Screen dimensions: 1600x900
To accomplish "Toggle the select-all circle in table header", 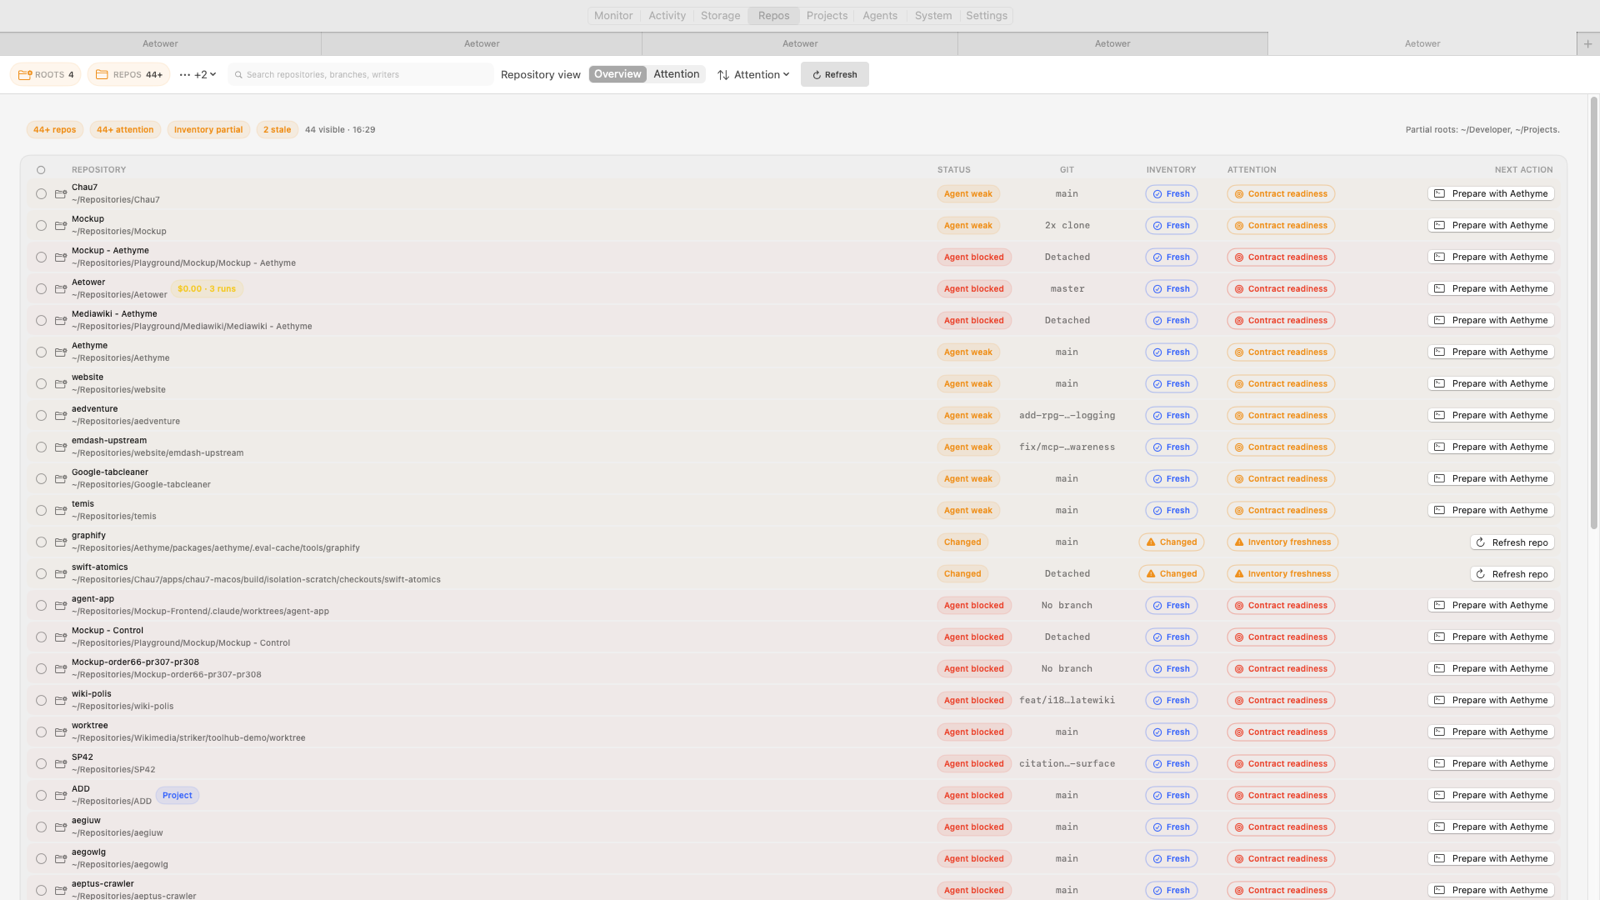I will pyautogui.click(x=41, y=170).
